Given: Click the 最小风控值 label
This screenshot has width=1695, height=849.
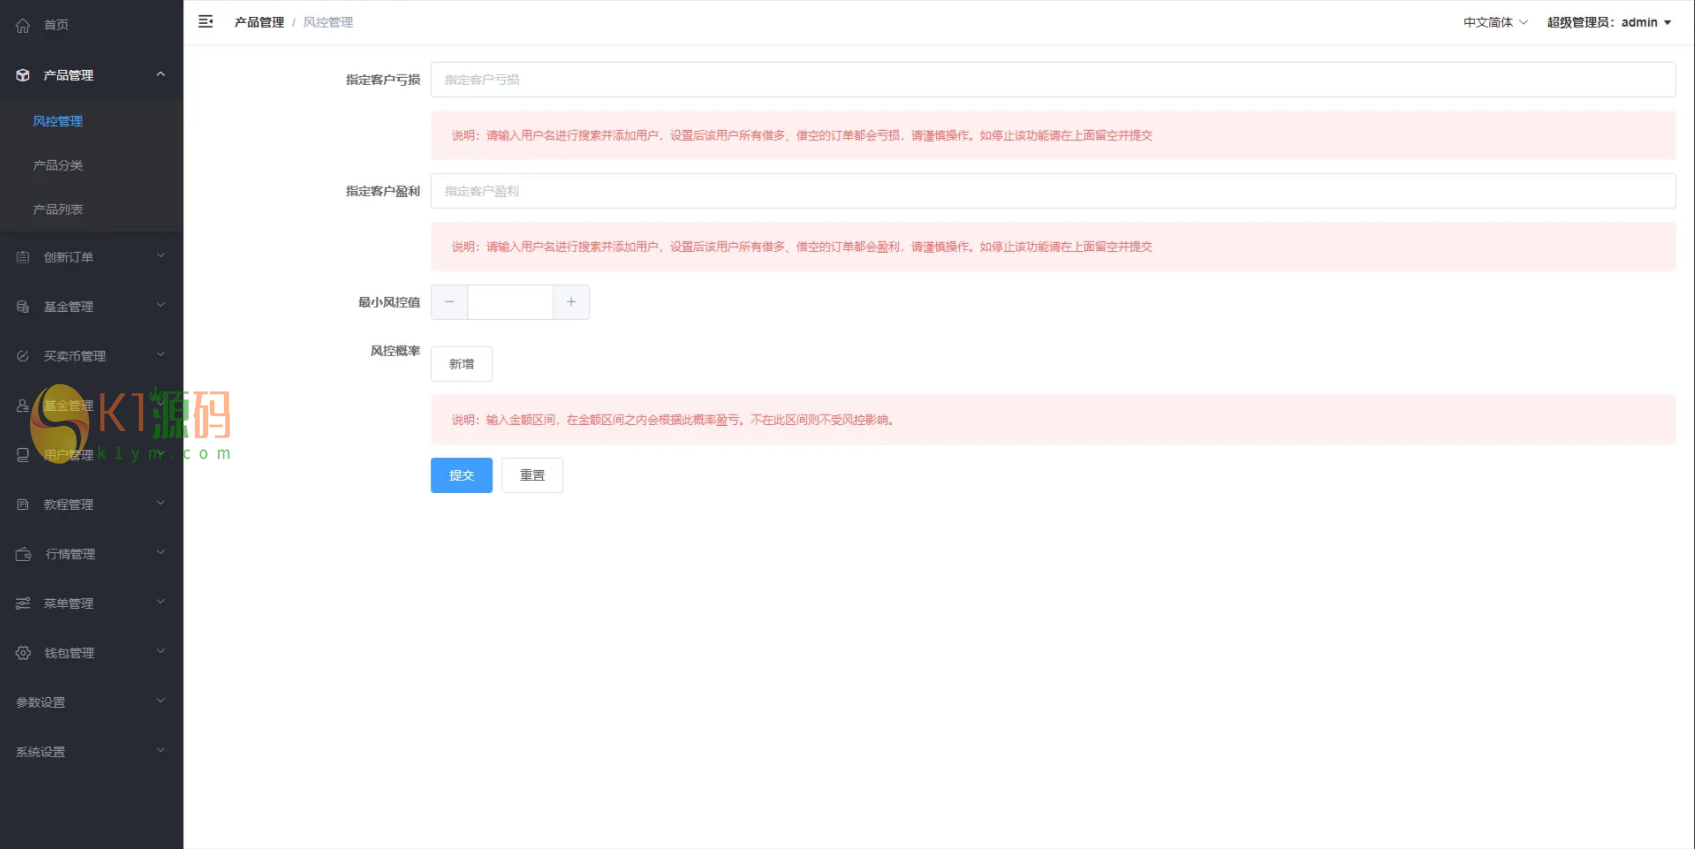Looking at the screenshot, I should [389, 302].
